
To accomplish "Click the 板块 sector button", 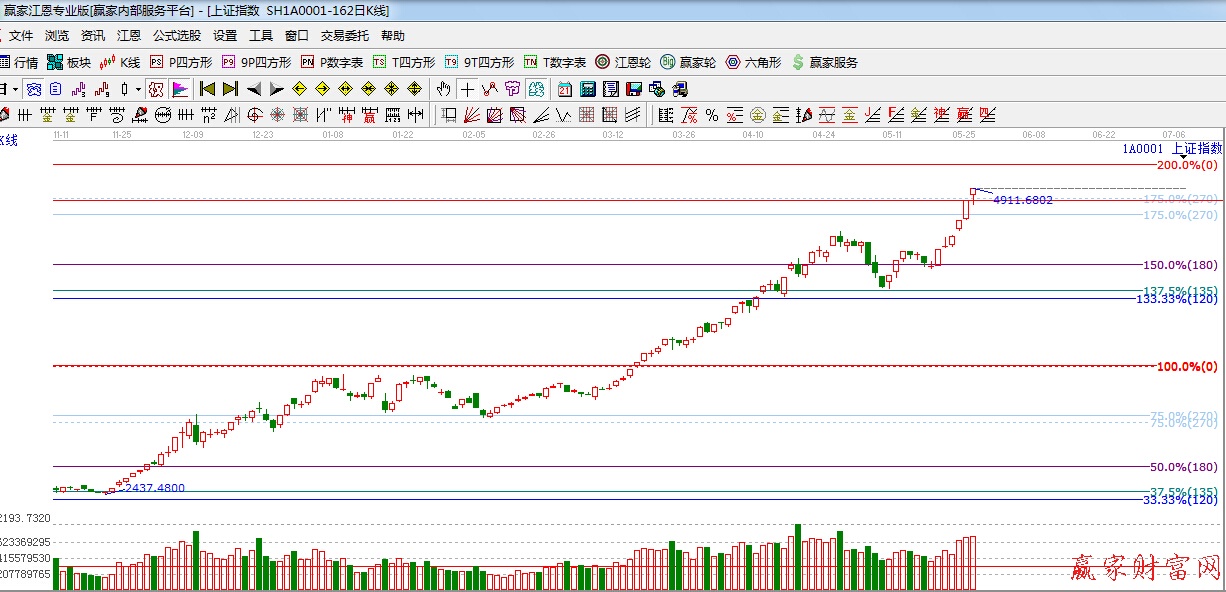I will click(x=68, y=62).
